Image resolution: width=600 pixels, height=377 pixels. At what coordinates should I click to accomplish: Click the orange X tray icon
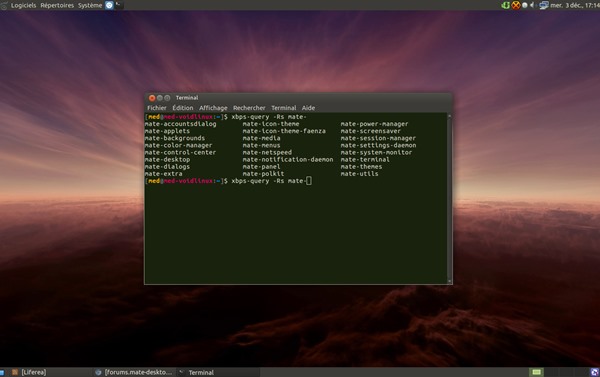516,5
